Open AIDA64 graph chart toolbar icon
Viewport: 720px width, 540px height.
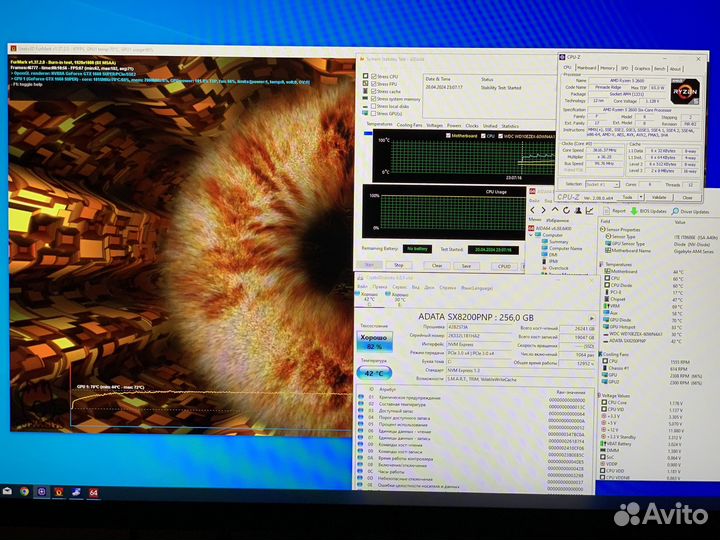590,210
